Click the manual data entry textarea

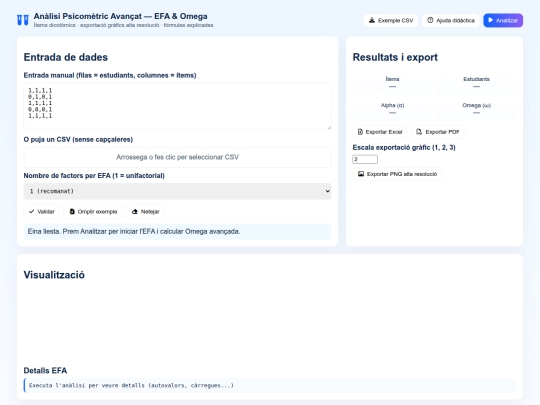click(x=177, y=106)
